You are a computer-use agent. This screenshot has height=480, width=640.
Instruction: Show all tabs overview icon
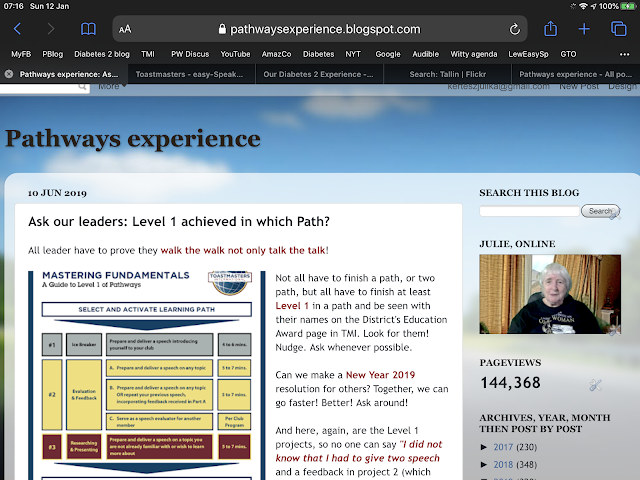[619, 29]
